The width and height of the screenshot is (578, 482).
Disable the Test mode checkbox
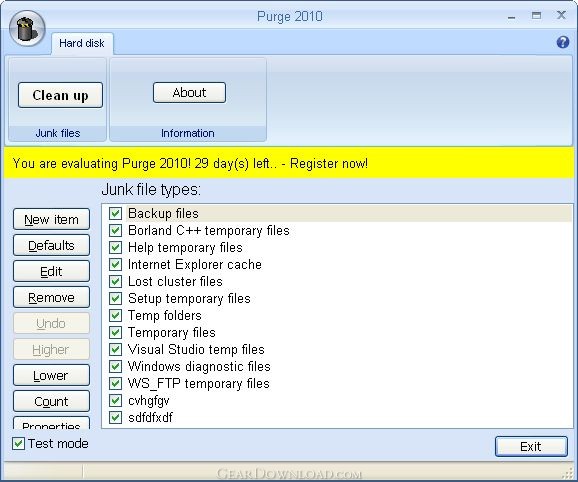(18, 444)
